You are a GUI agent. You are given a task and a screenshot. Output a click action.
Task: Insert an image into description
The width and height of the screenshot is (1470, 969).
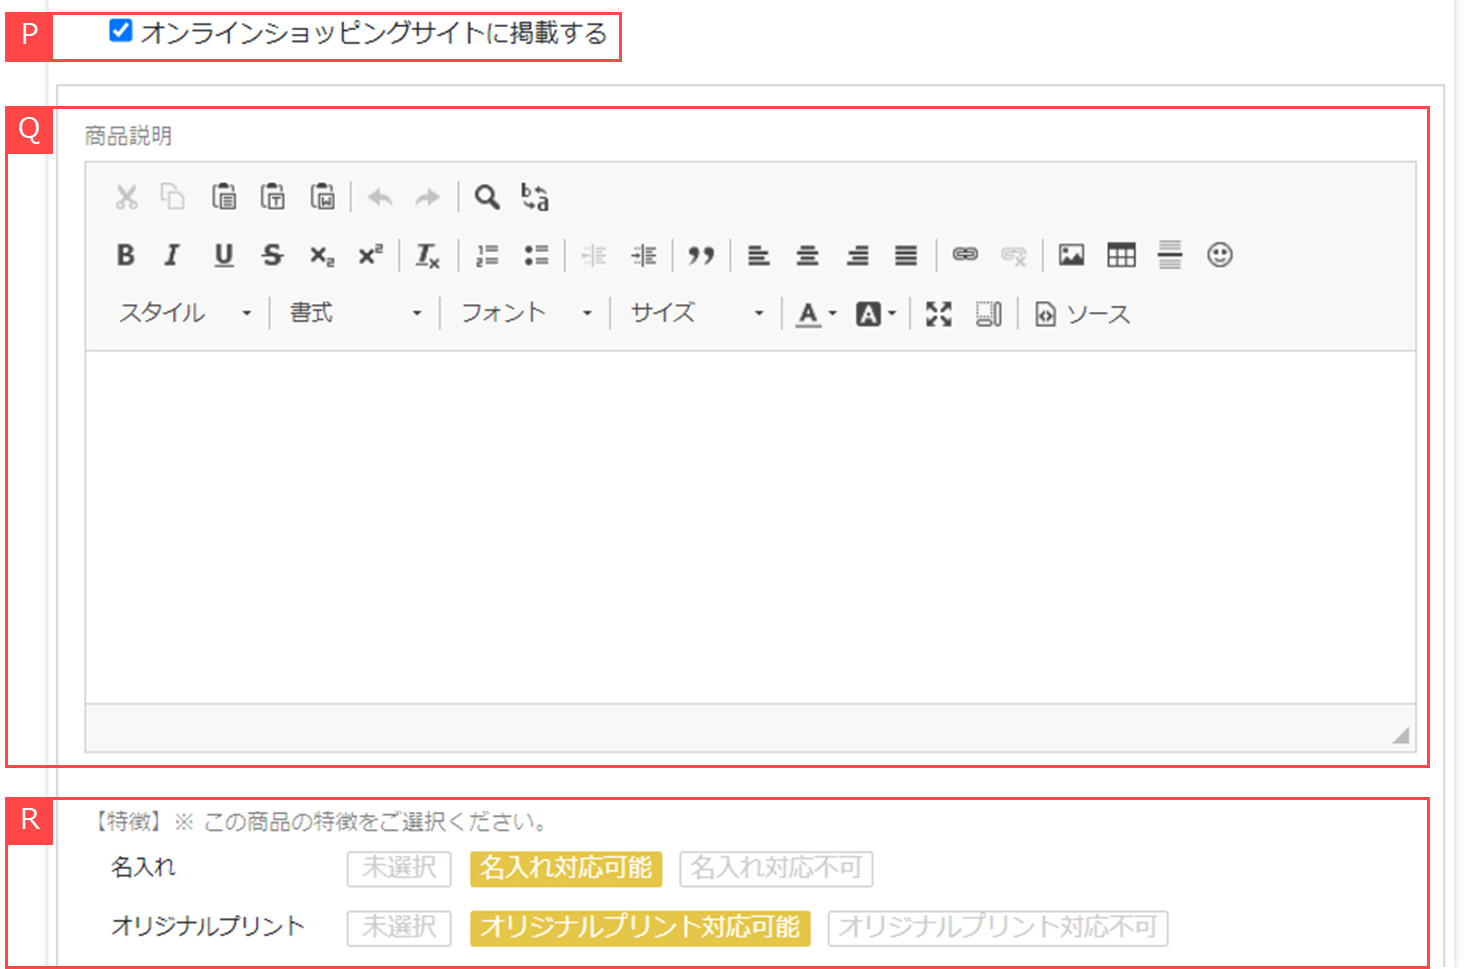(x=1071, y=255)
